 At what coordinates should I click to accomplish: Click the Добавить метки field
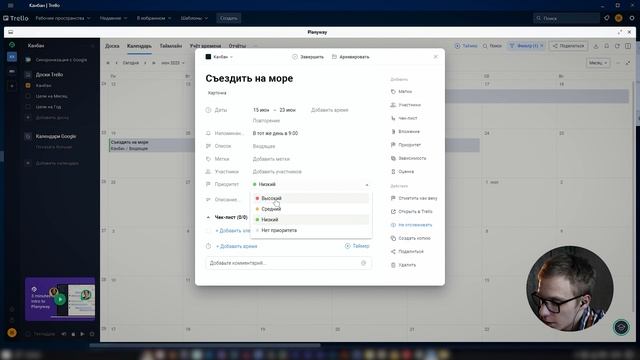(271, 159)
